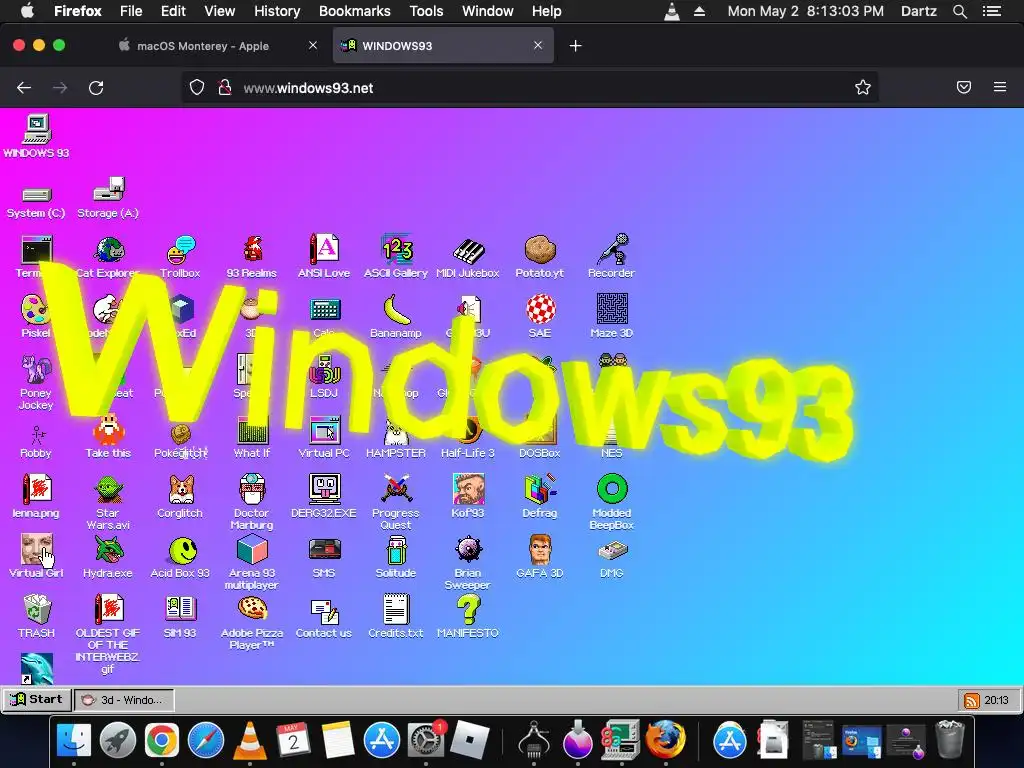Select the '3d - Windo...' taskbar item
1024x768 pixels.
point(124,700)
